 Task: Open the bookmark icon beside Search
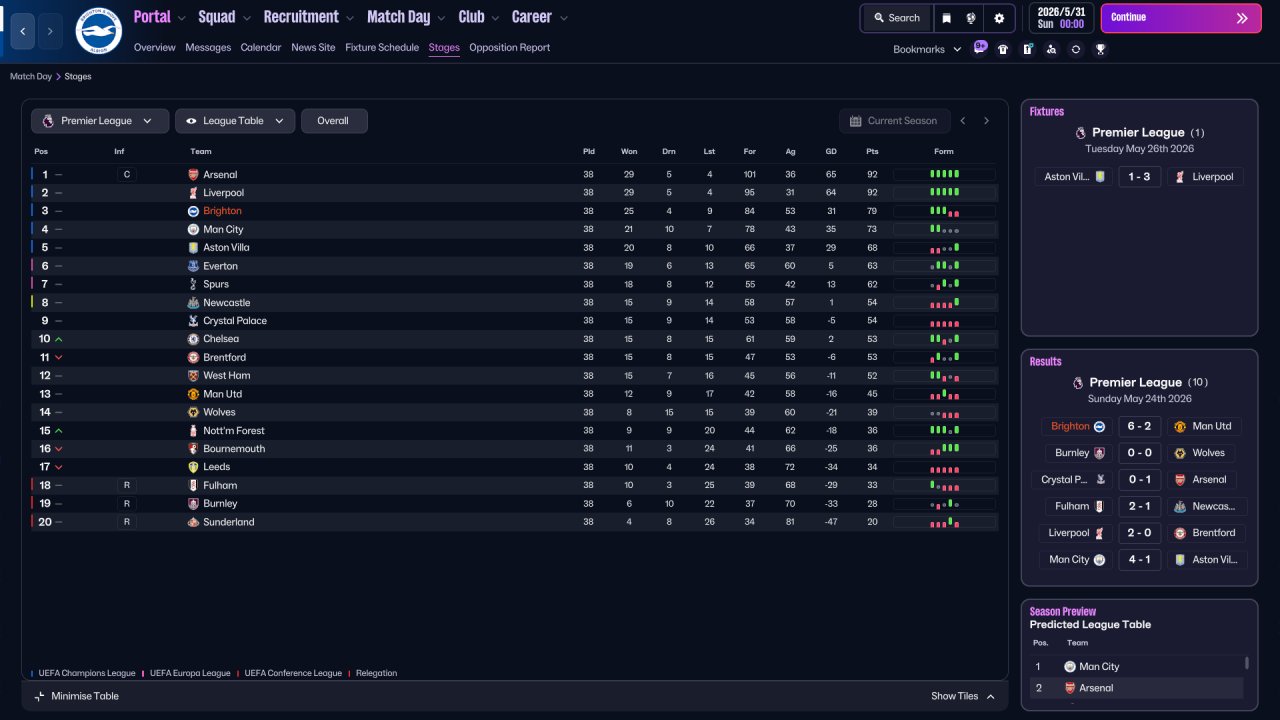(947, 18)
